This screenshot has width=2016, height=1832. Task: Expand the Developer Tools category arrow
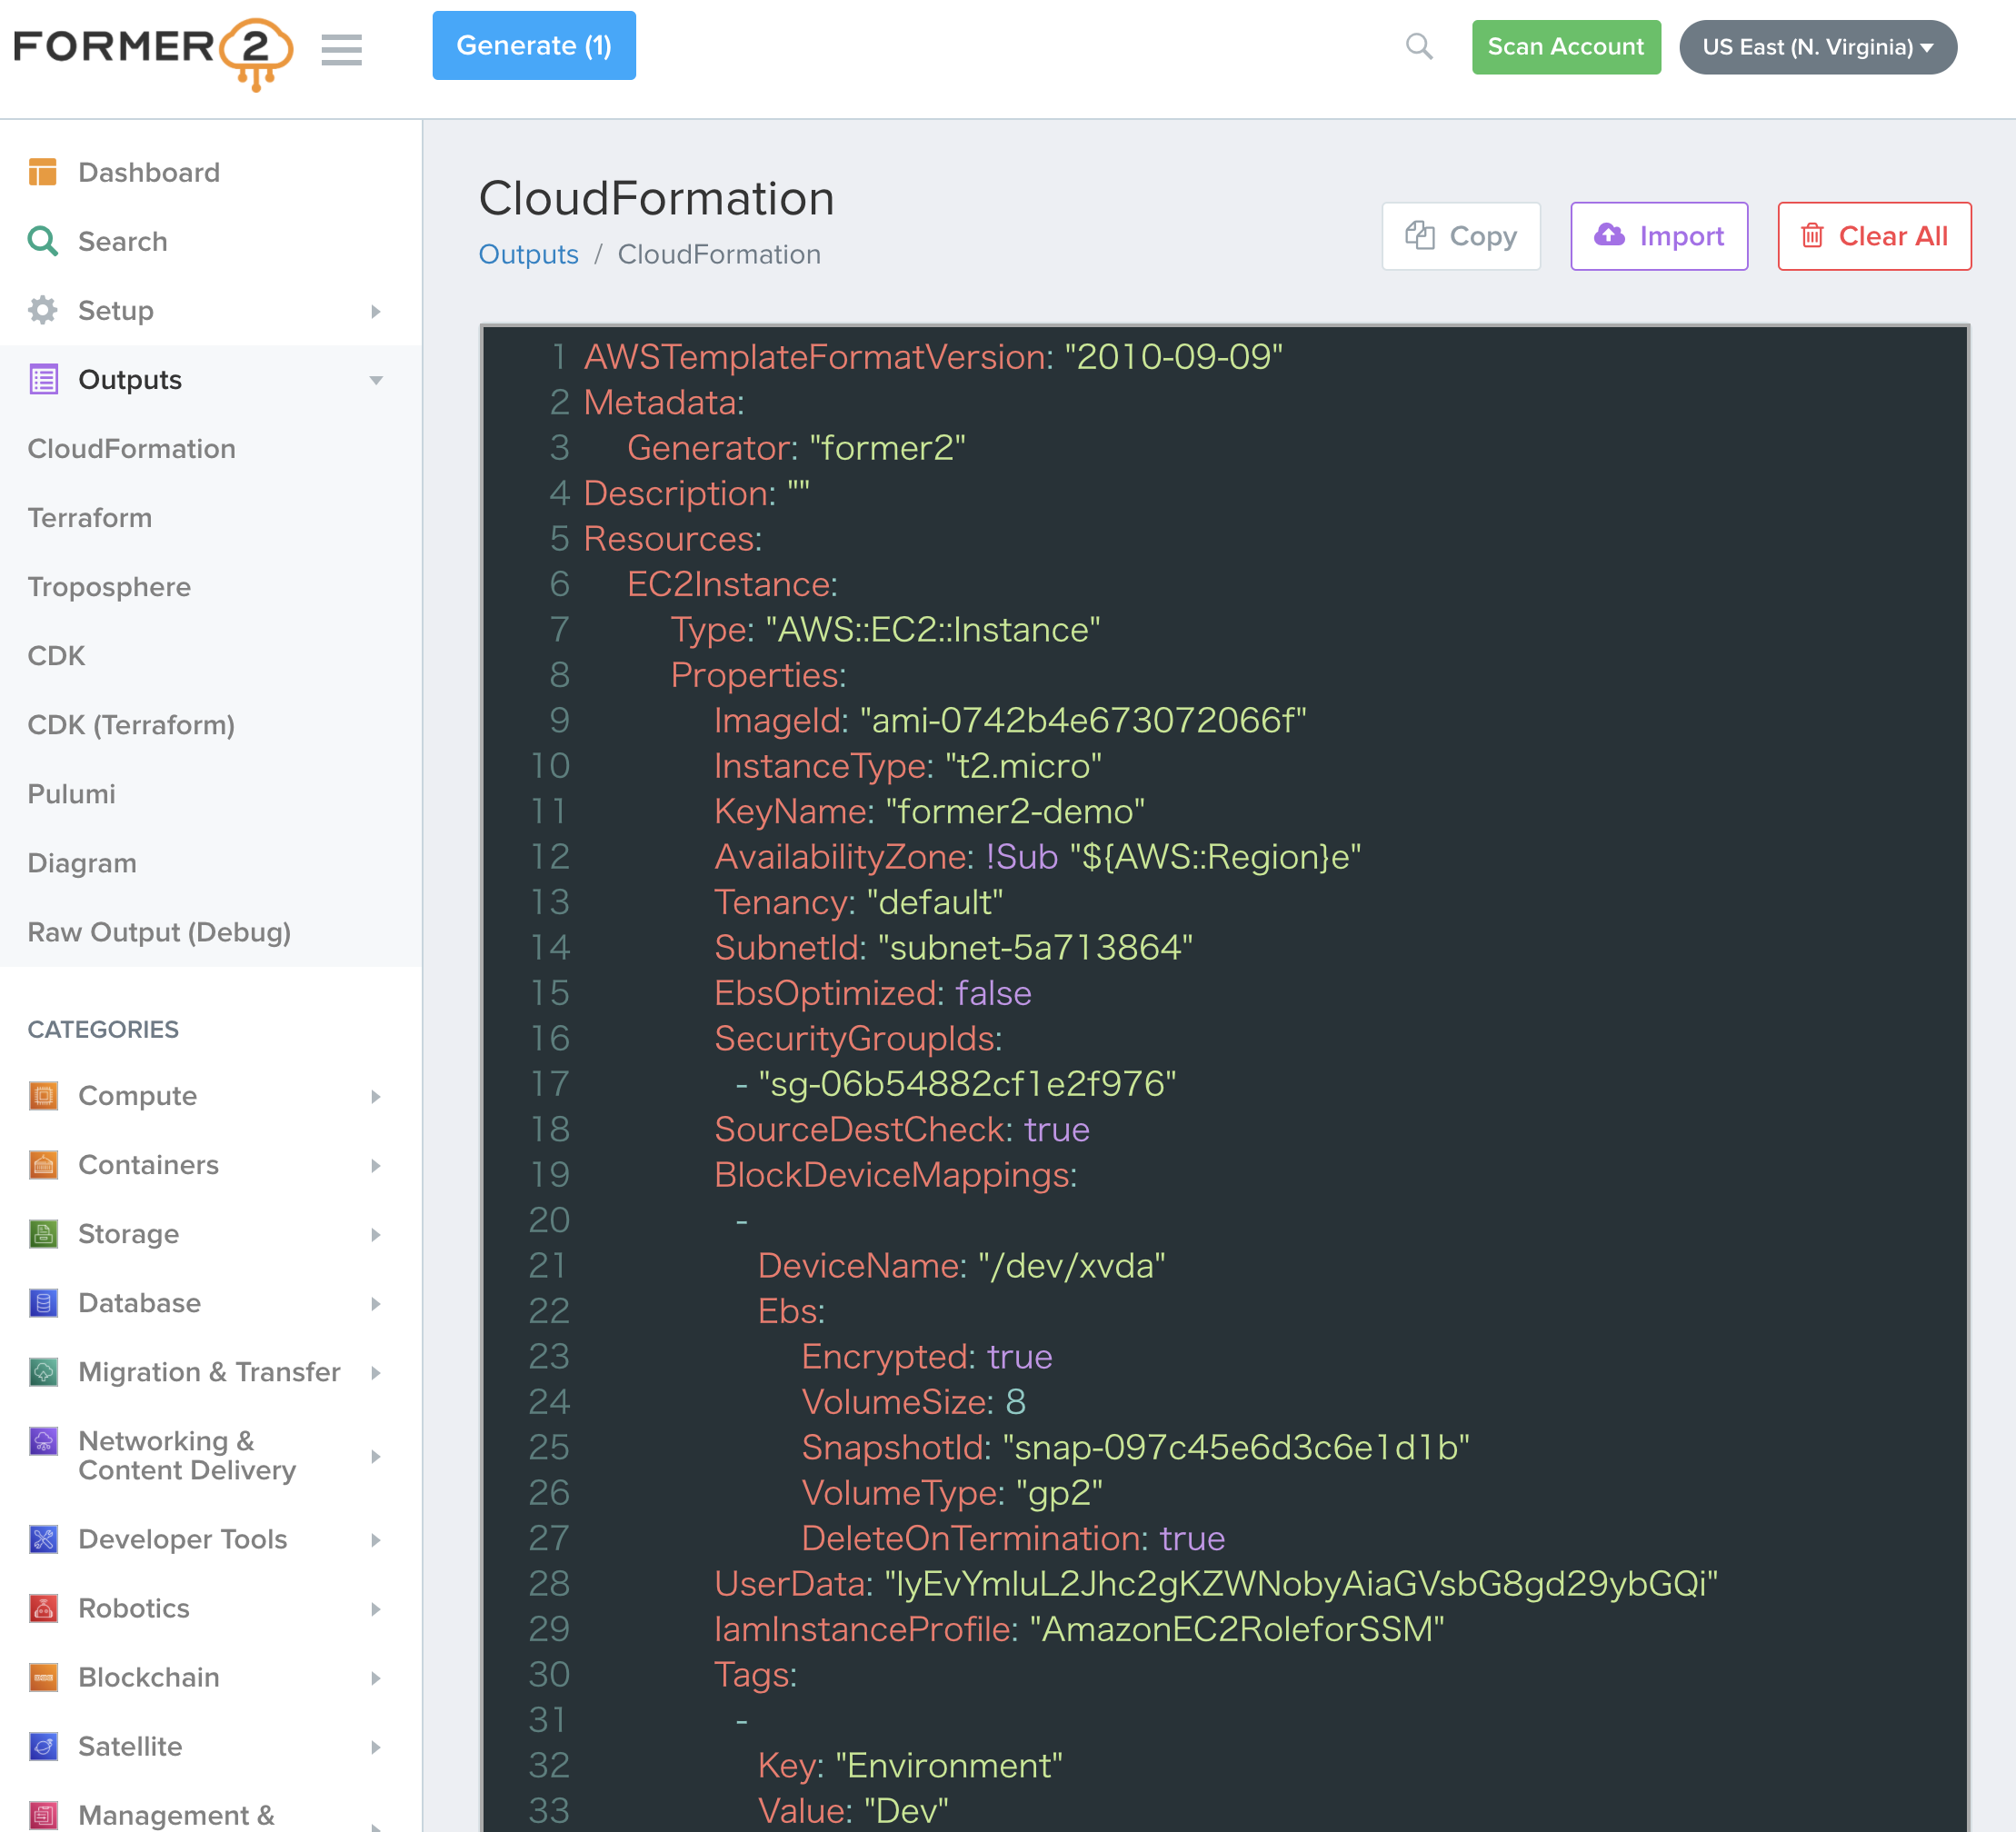(x=375, y=1540)
